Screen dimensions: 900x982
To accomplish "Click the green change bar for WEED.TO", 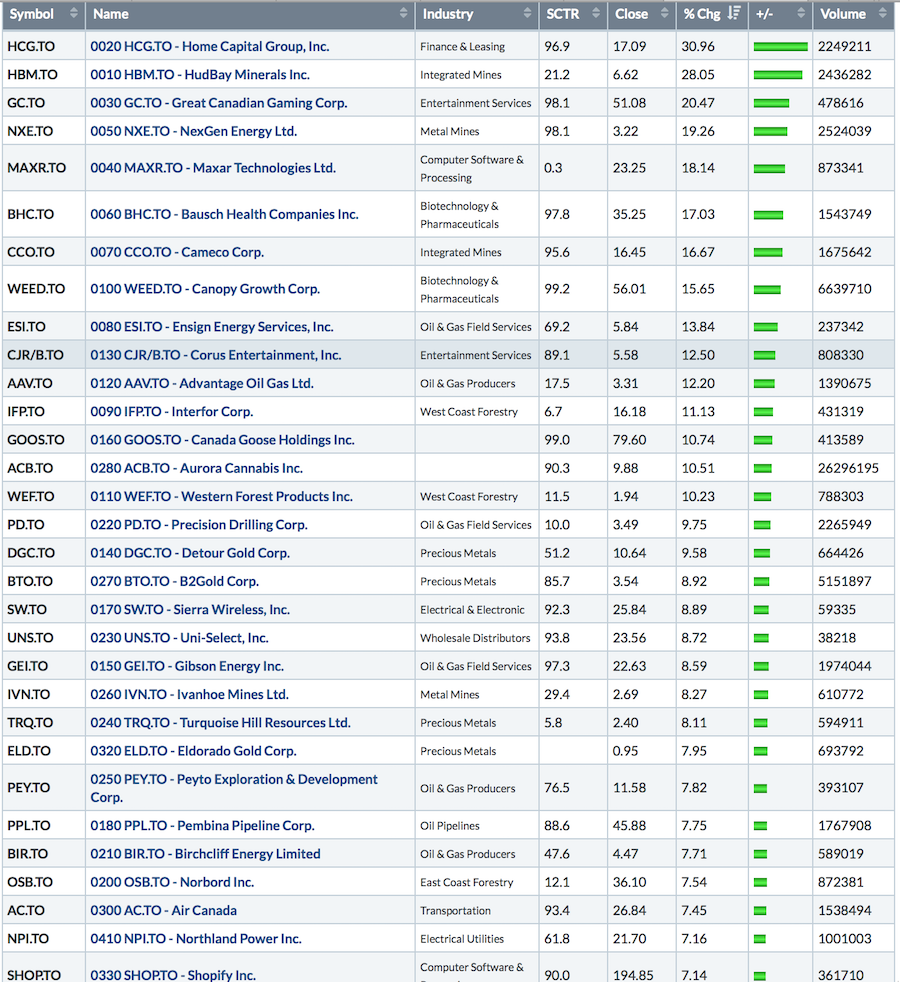I will coord(767,289).
